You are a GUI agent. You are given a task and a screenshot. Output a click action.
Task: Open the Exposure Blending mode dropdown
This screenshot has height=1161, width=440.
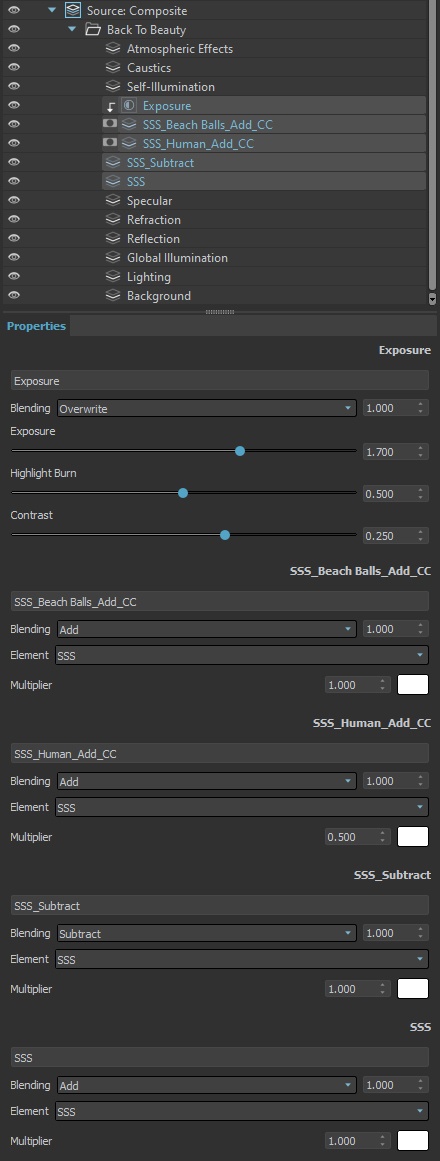207,408
